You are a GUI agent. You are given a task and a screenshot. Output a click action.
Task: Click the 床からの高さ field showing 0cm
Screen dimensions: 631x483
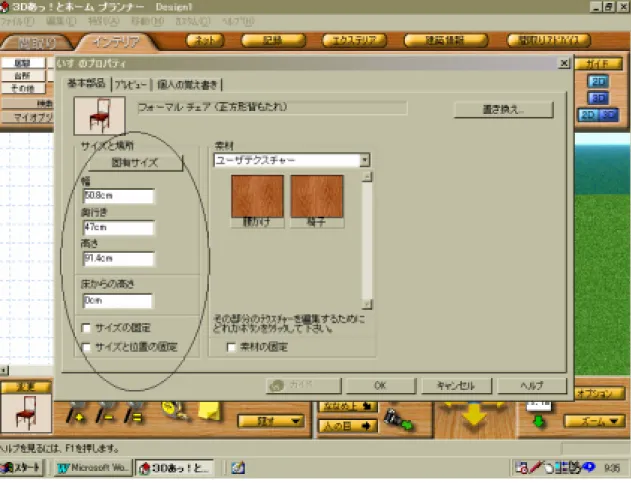118,301
